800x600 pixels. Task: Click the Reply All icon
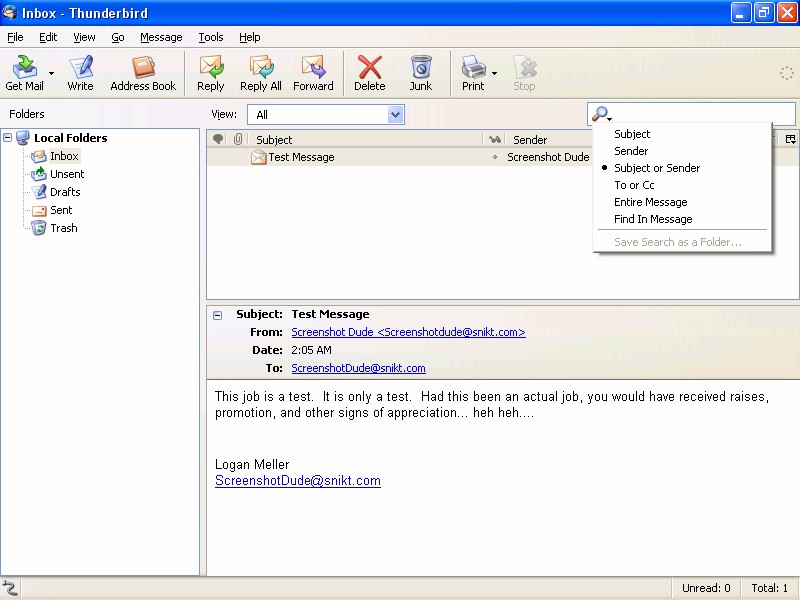261,73
